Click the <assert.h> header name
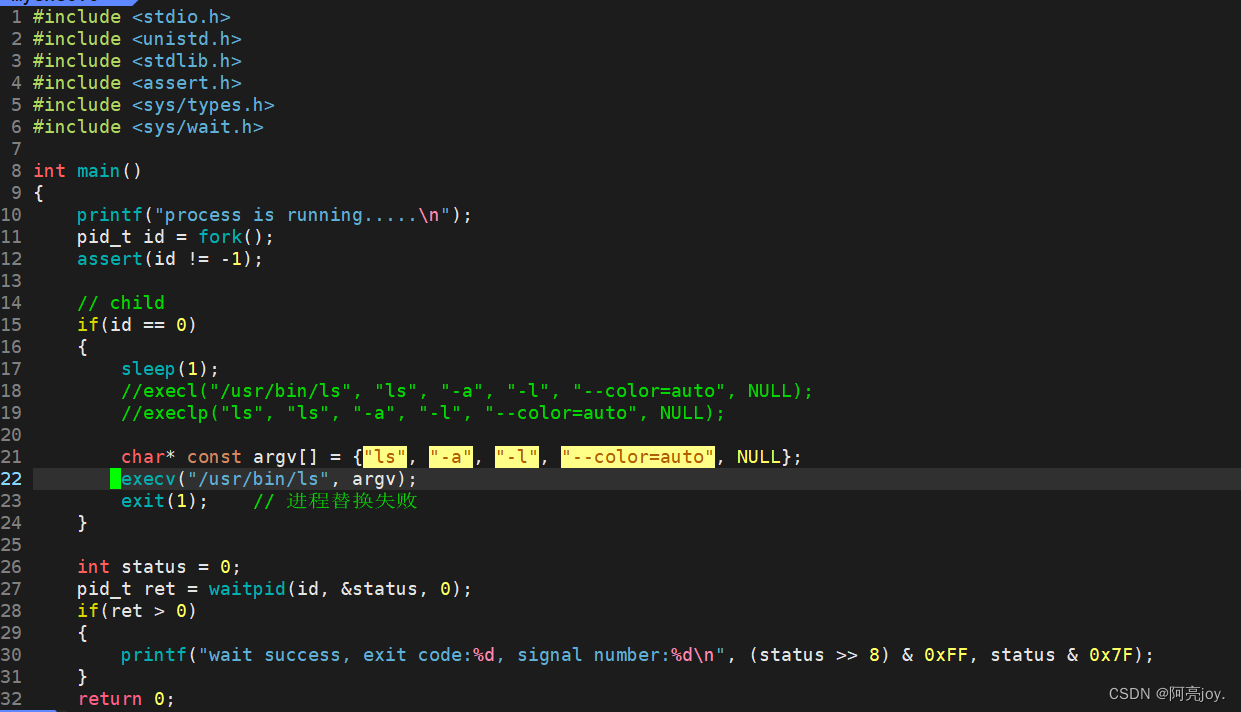 pyautogui.click(x=186, y=83)
